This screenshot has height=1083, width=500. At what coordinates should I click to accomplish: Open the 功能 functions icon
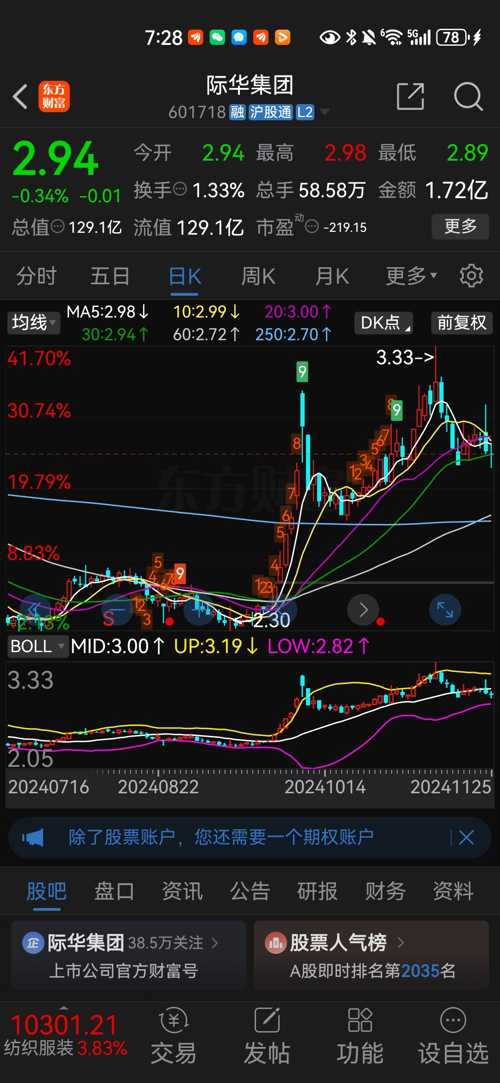[360, 1035]
